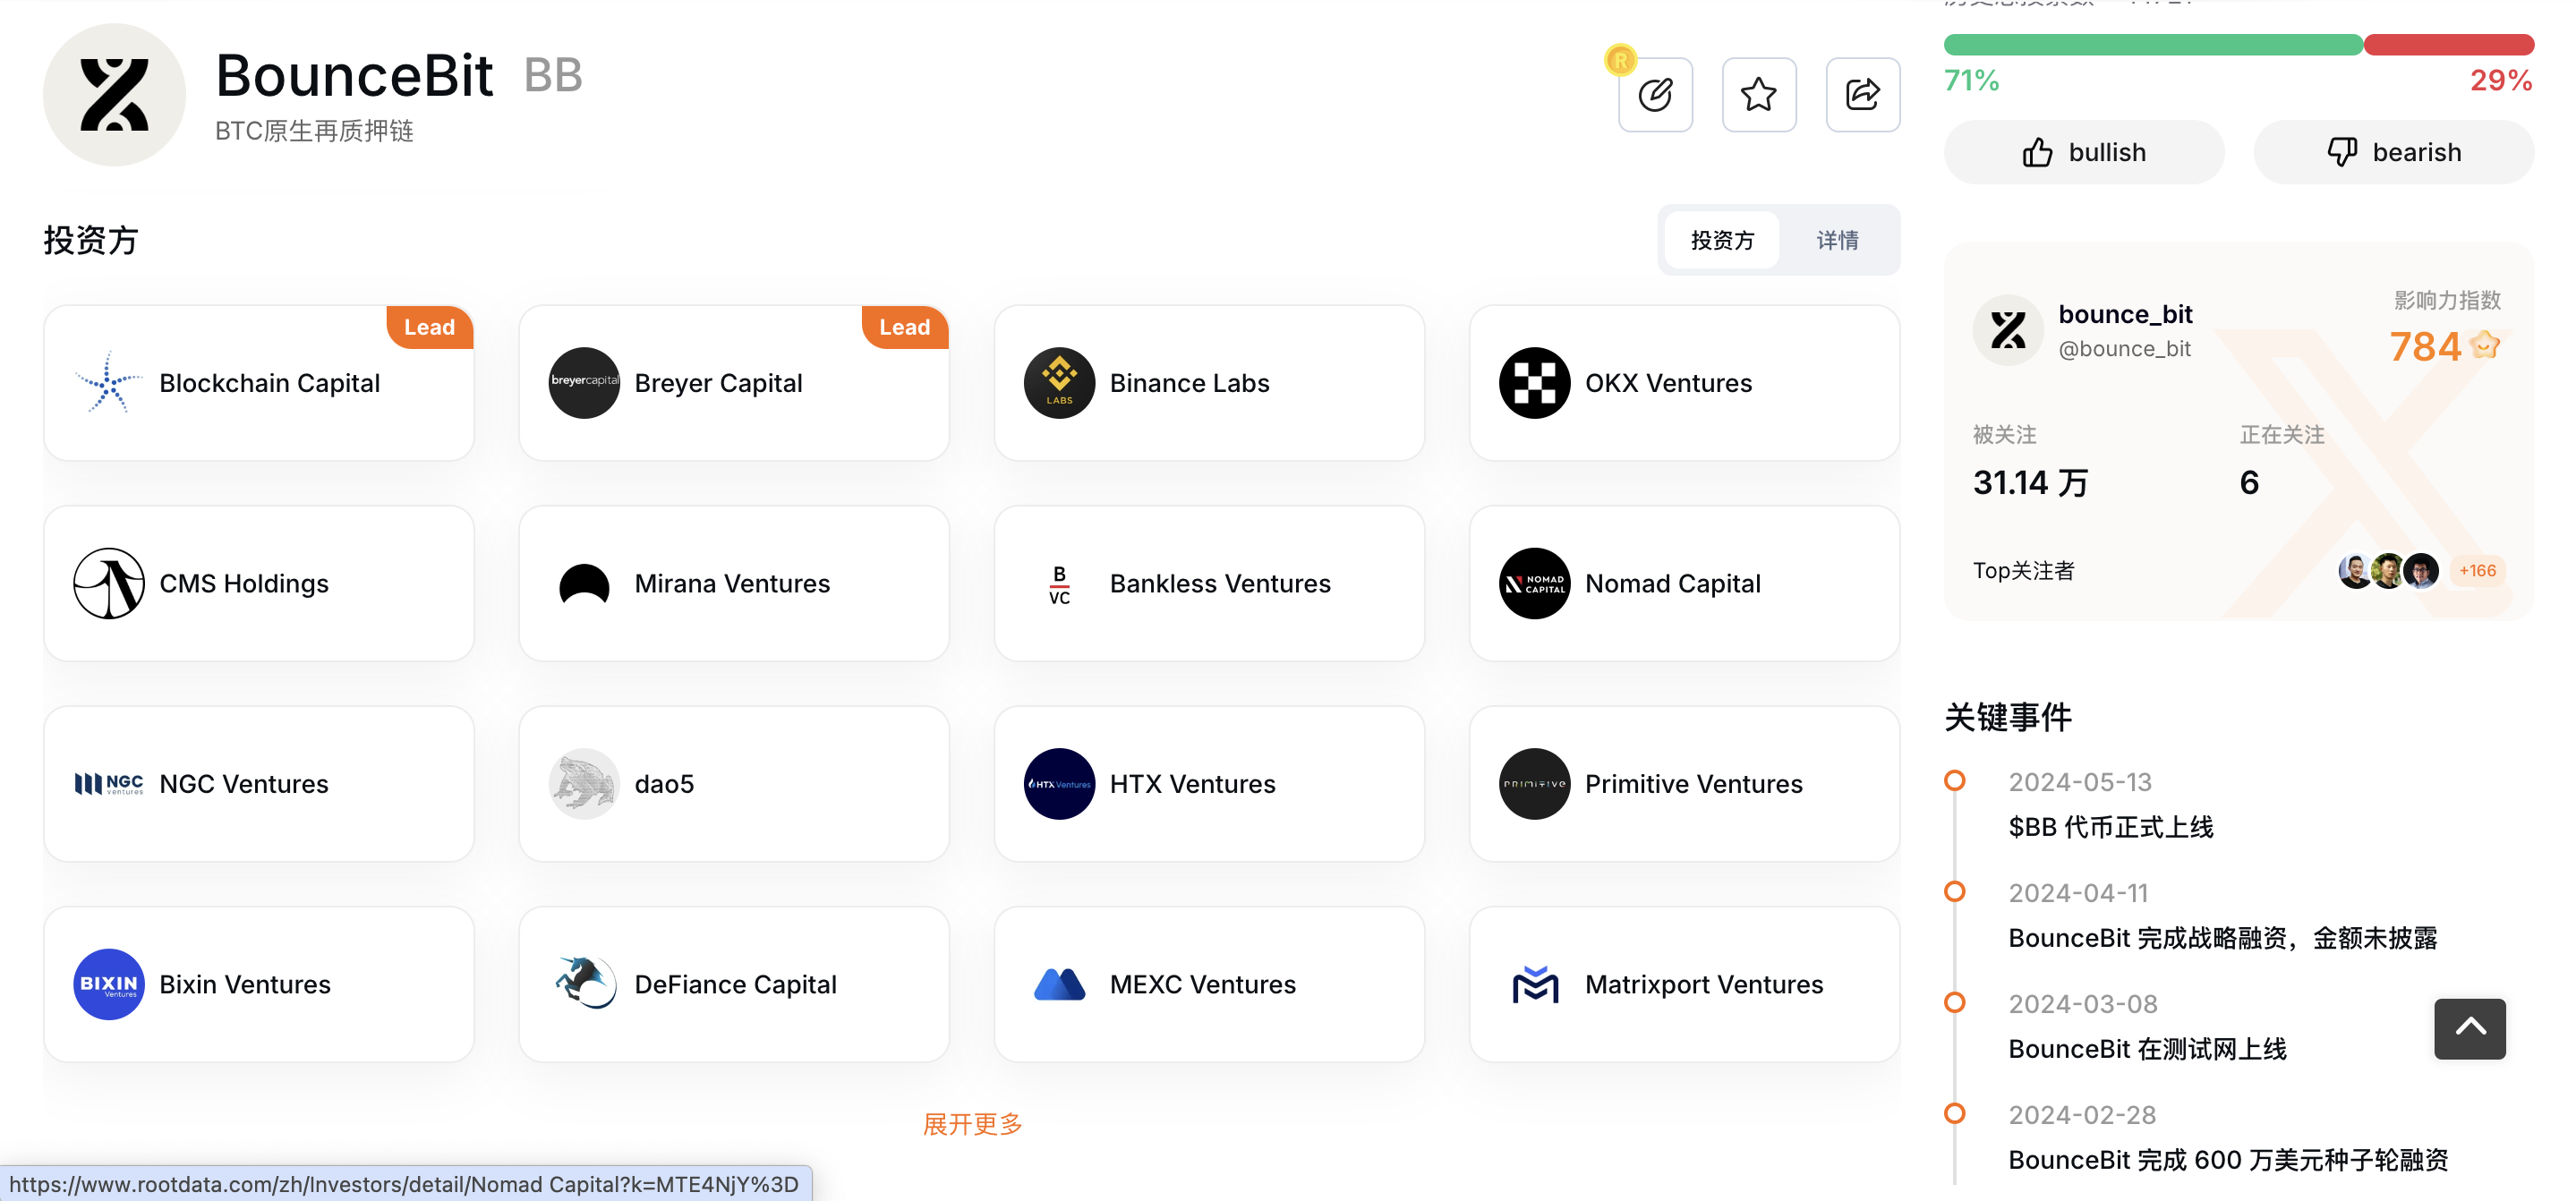Click the Primitive Ventures logo
The height and width of the screenshot is (1201, 2576).
pyautogui.click(x=1534, y=784)
